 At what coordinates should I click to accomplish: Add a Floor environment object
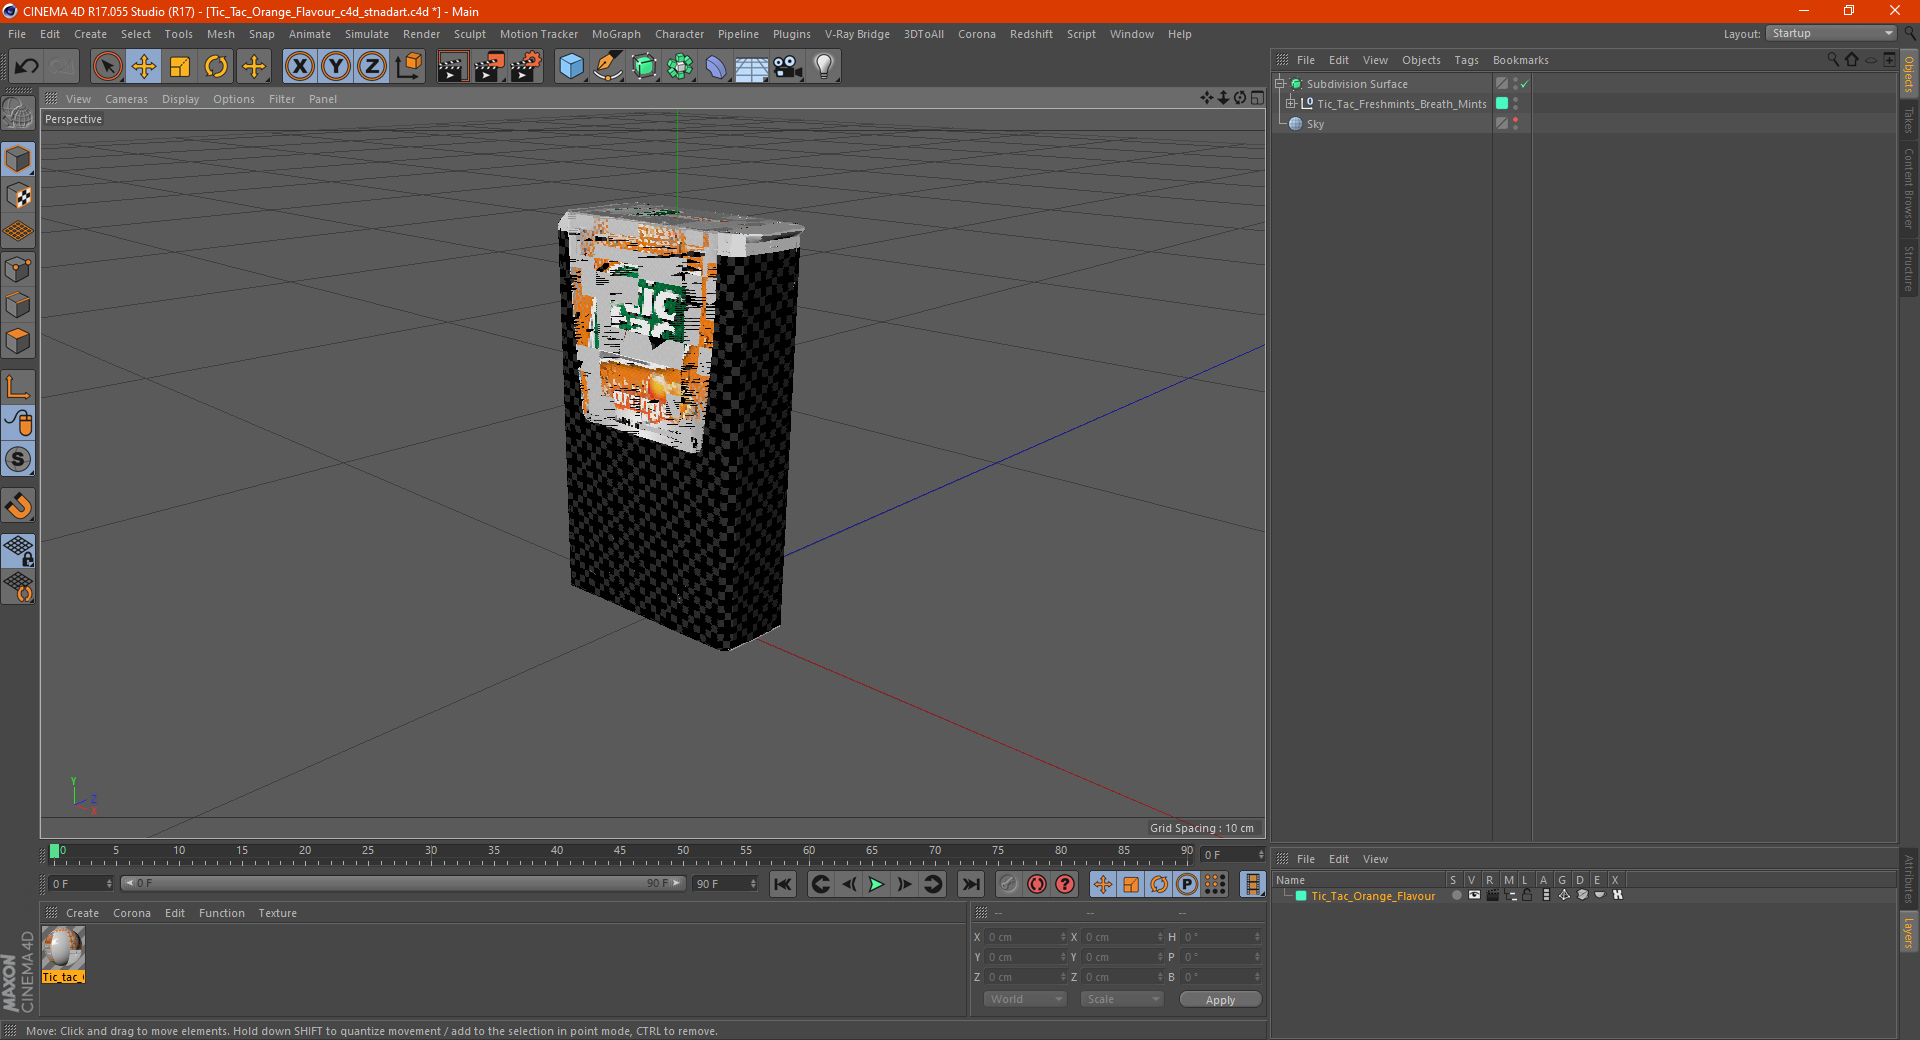coord(752,67)
